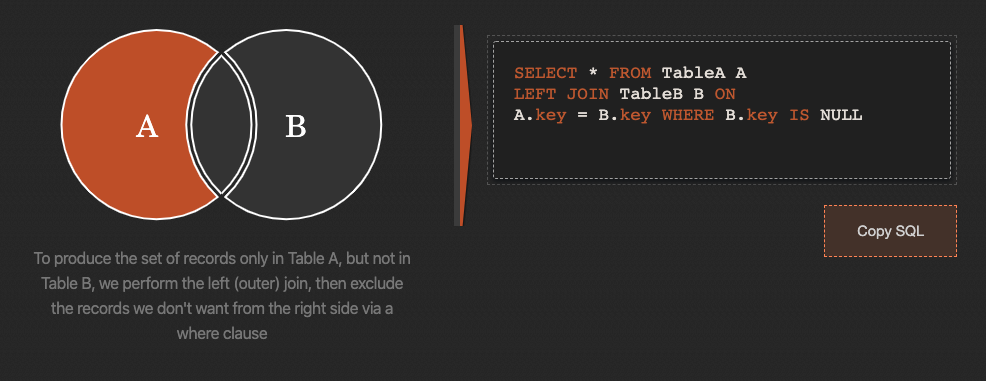
Task: Click the orange arrow divider beside the code box
Action: coord(463,125)
